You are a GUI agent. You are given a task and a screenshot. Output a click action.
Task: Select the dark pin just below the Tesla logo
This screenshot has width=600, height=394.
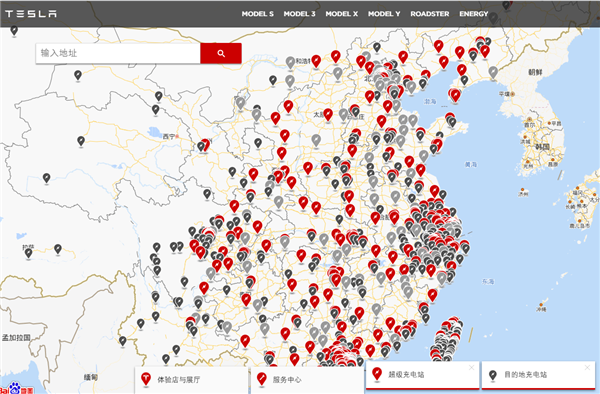pos(14,30)
